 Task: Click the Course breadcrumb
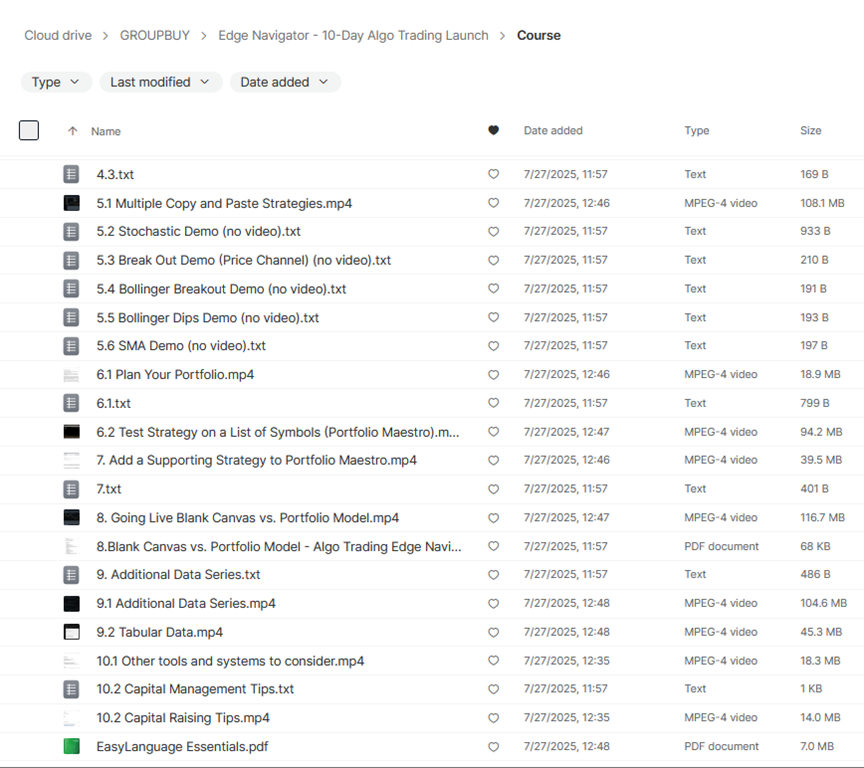pos(539,35)
